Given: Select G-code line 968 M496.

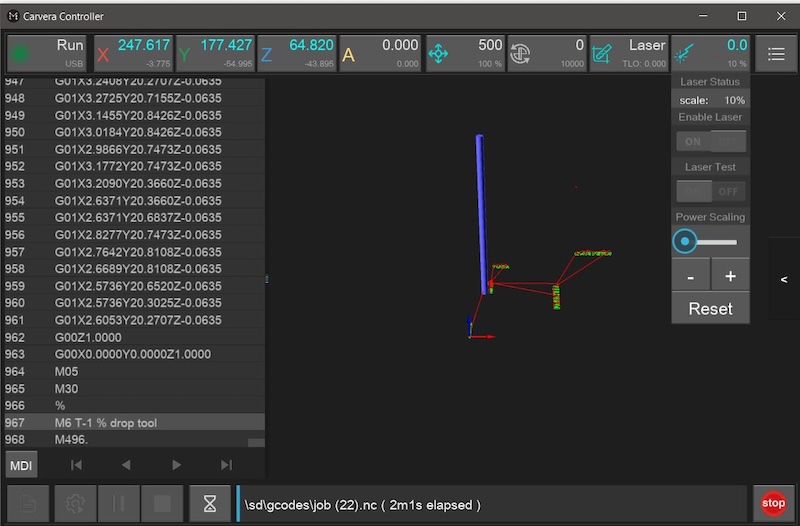Looking at the screenshot, I should 135,440.
